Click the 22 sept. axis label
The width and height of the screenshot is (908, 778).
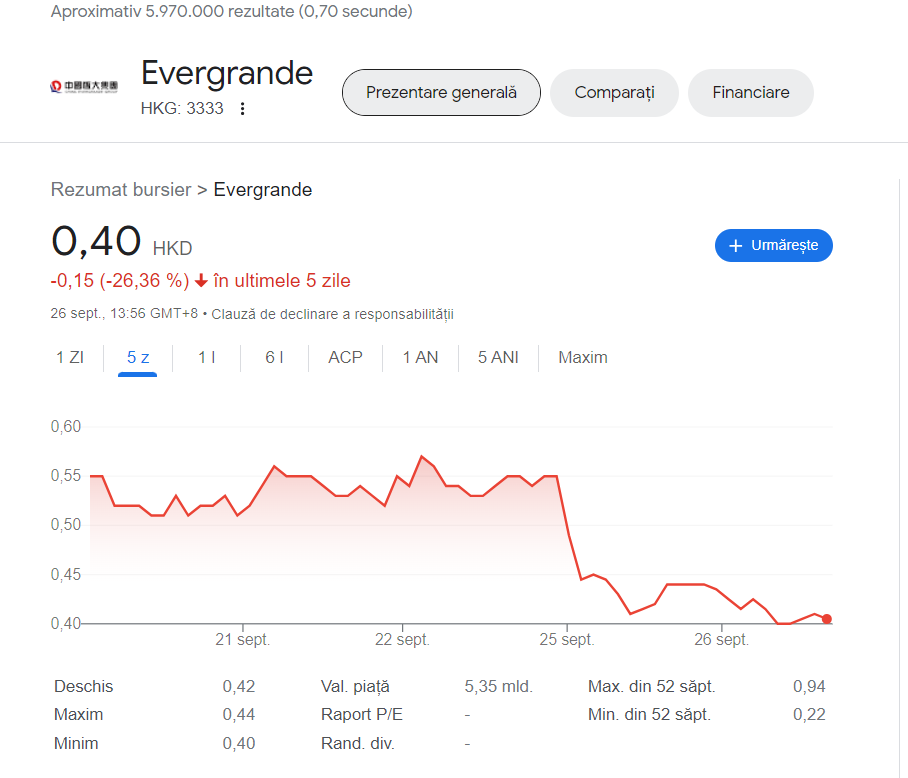(402, 640)
